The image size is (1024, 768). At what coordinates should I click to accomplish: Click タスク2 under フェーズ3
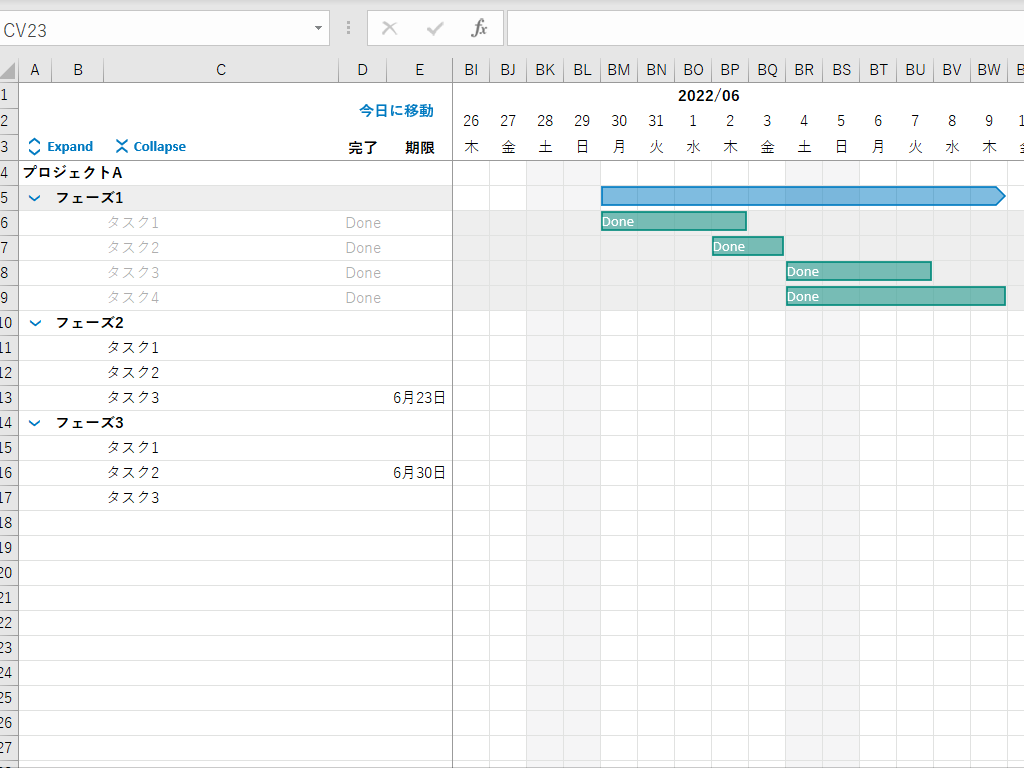coord(133,473)
